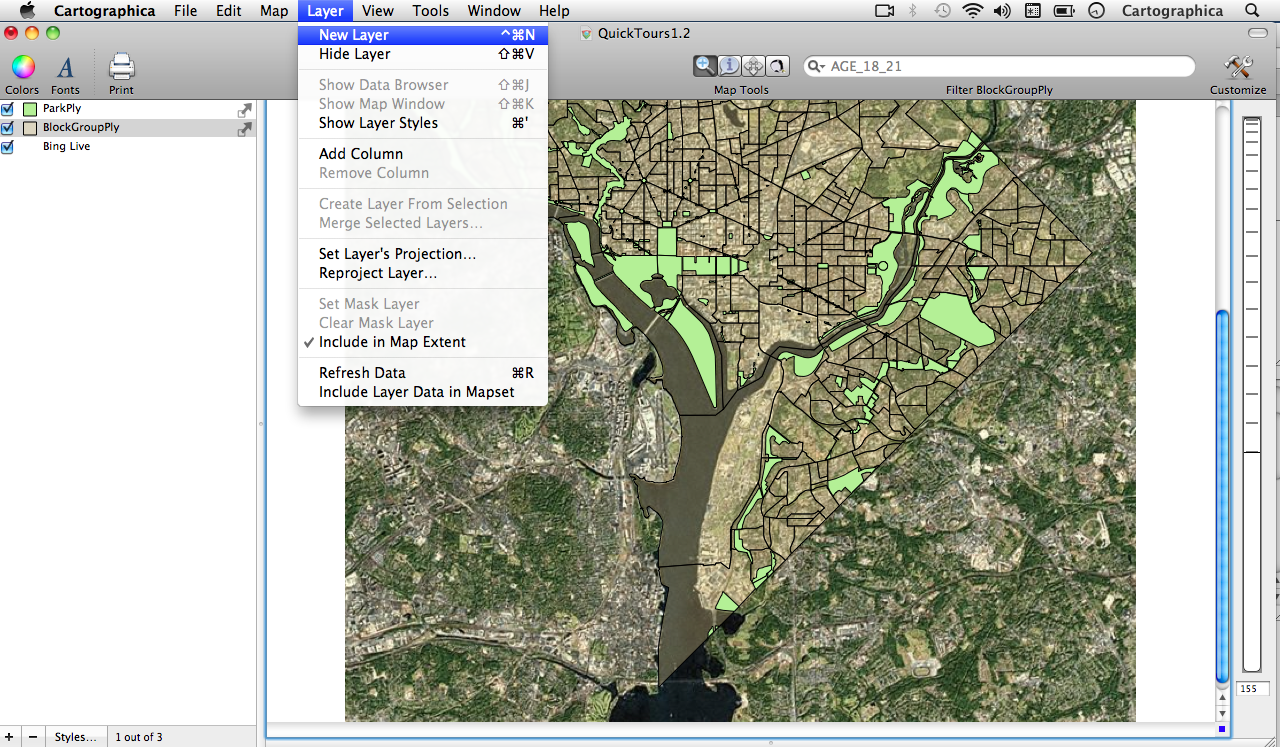Image resolution: width=1280 pixels, height=747 pixels.
Task: Choose Show Layer Styles menu item
Action: tap(378, 123)
